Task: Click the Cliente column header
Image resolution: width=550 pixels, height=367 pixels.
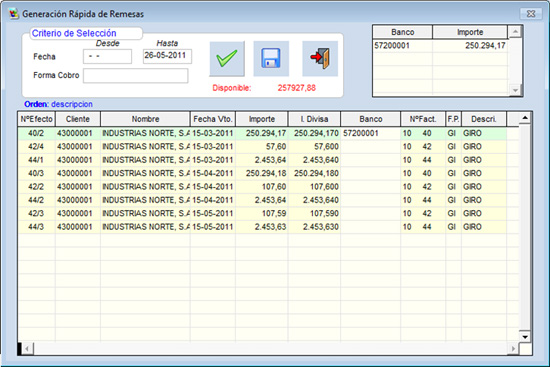Action: click(x=78, y=119)
